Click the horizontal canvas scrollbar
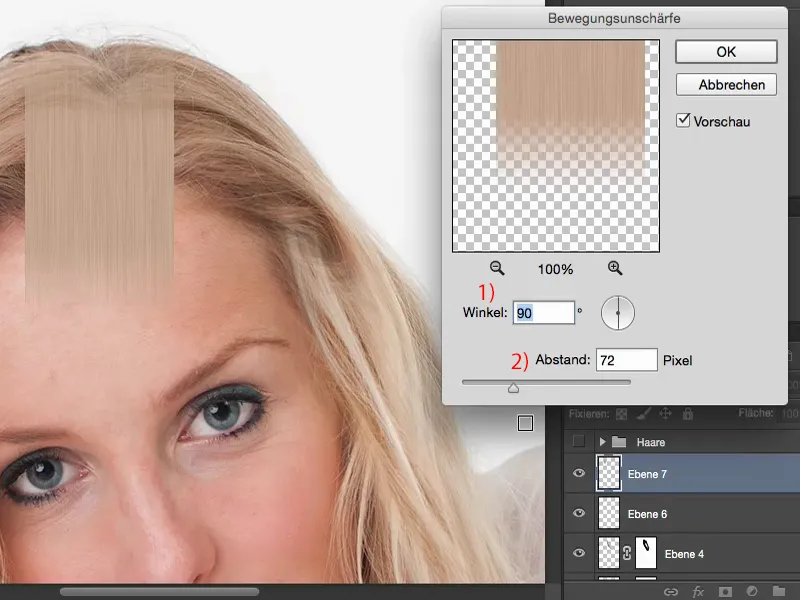Viewport: 800px width, 600px height. pyautogui.click(x=159, y=592)
